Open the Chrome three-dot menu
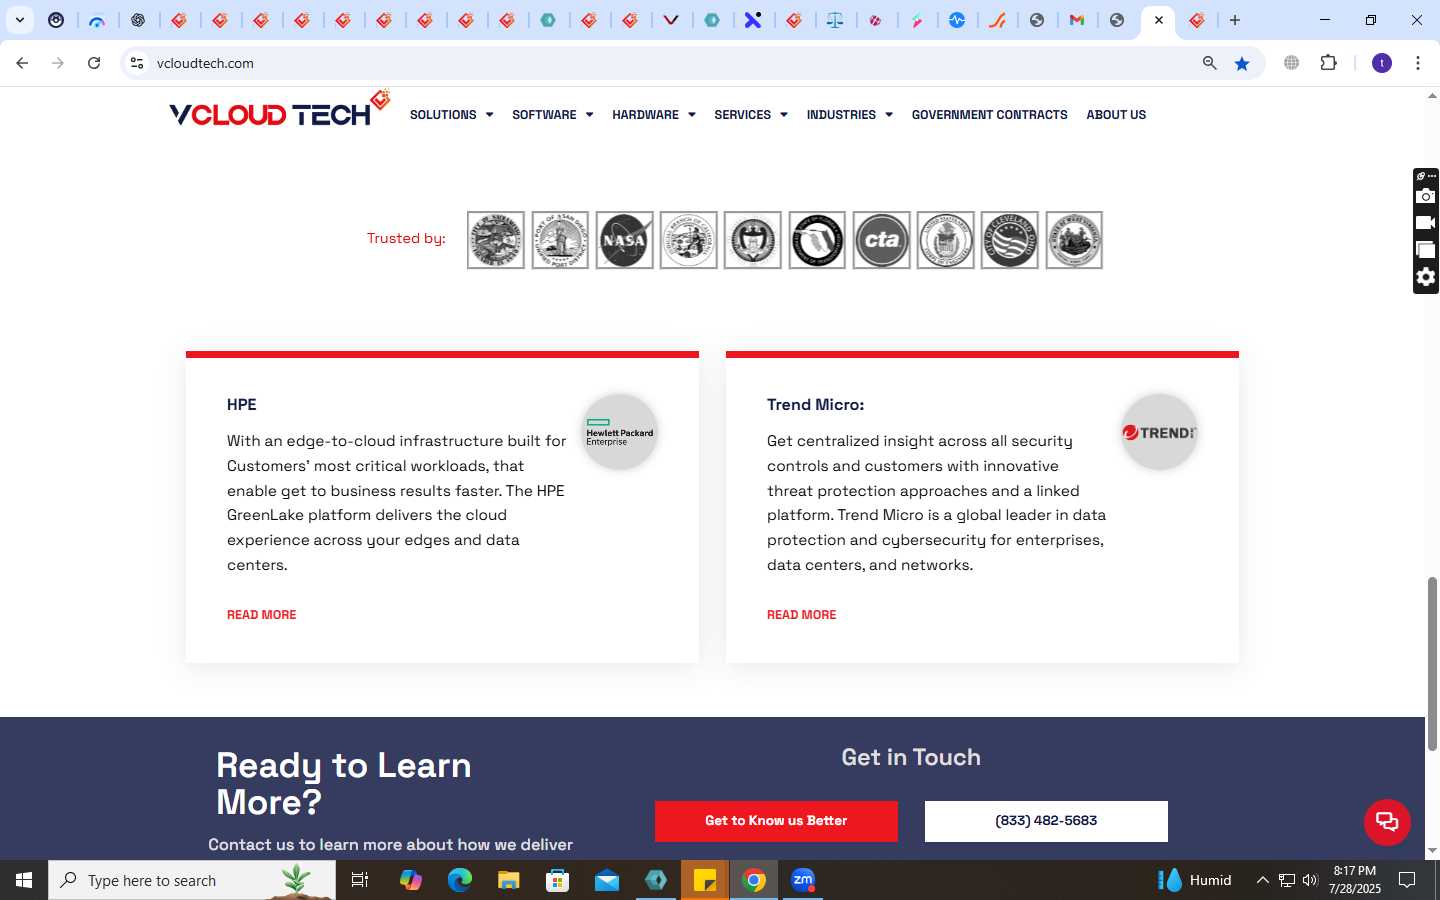 pyautogui.click(x=1418, y=63)
